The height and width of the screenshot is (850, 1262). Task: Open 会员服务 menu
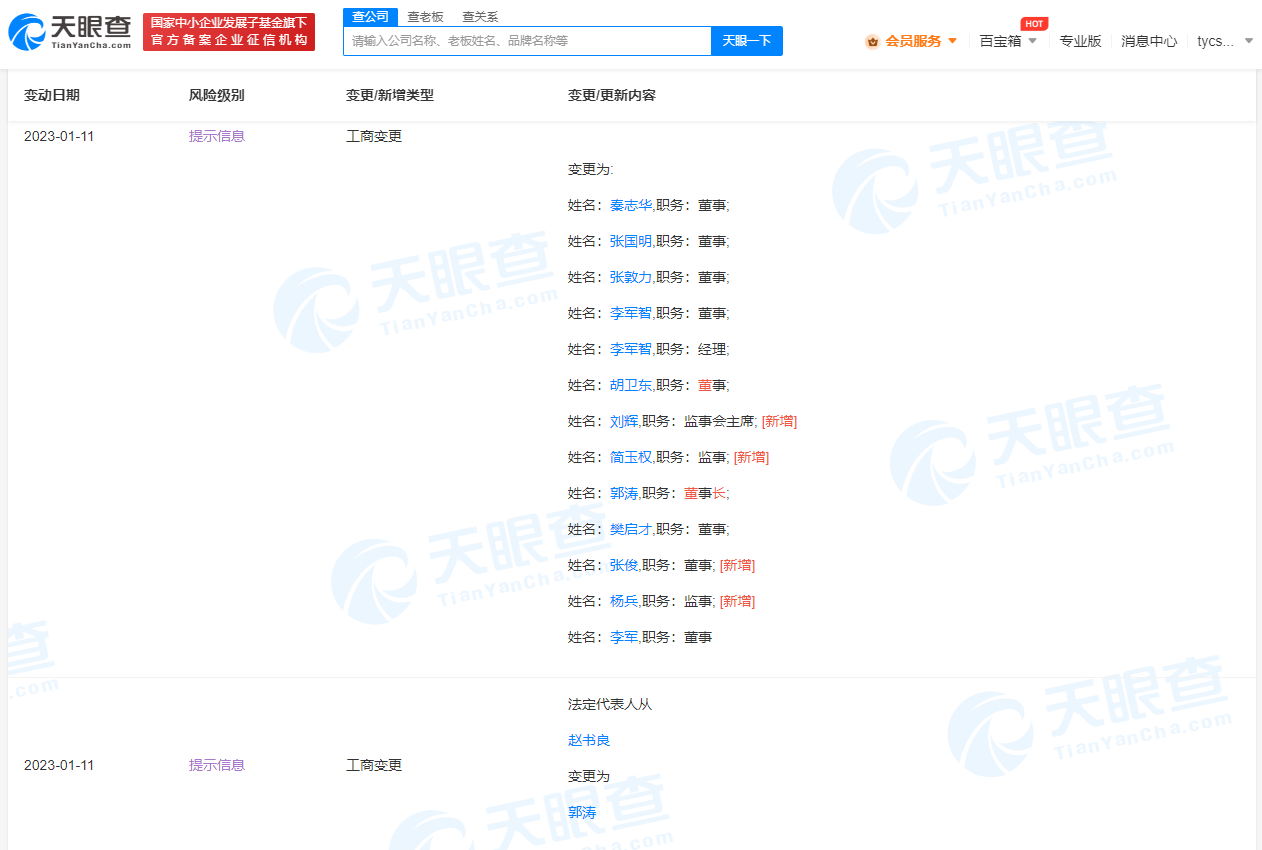[913, 41]
